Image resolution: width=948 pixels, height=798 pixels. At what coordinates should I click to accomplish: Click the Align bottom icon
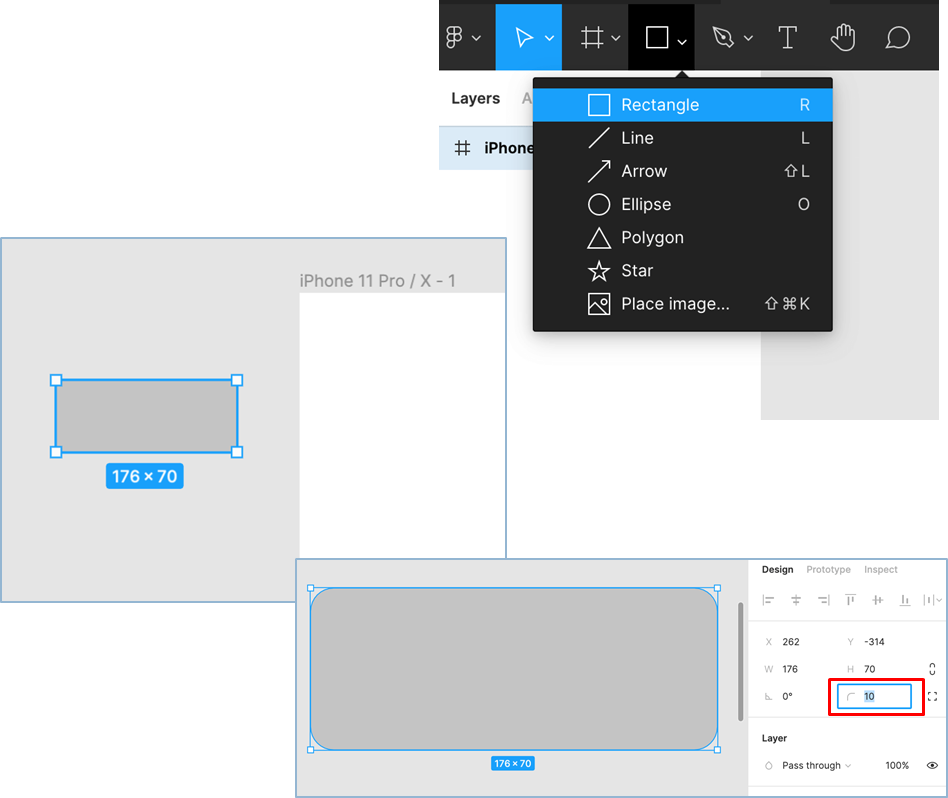(905, 600)
